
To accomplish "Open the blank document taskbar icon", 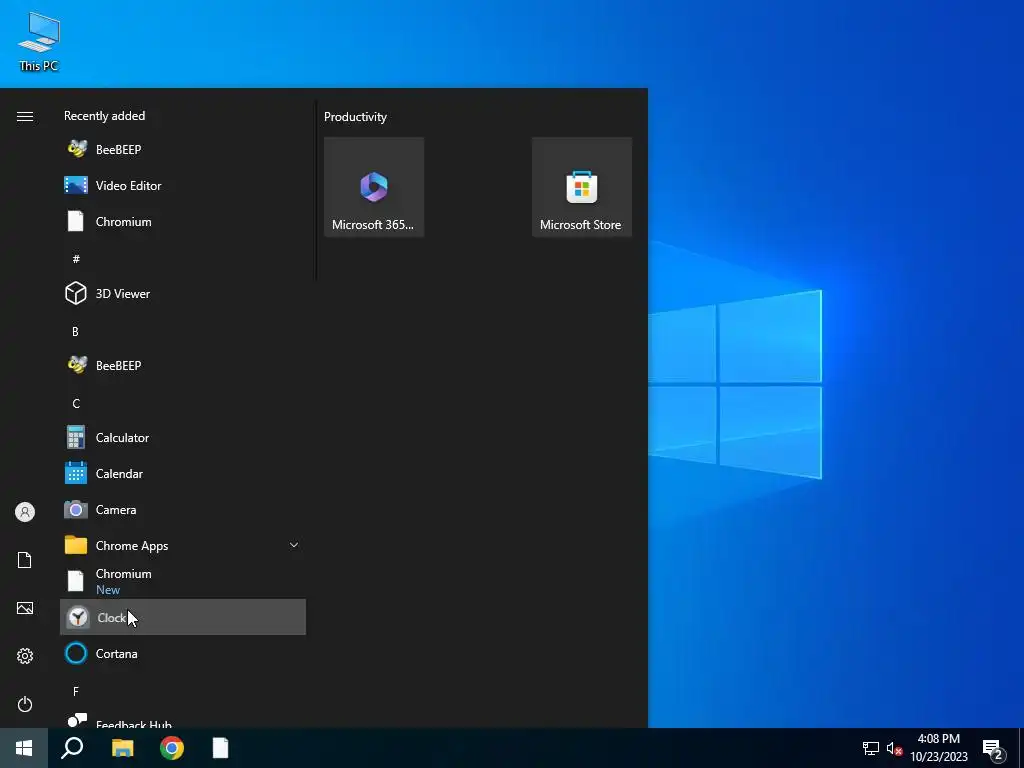I will (x=221, y=748).
